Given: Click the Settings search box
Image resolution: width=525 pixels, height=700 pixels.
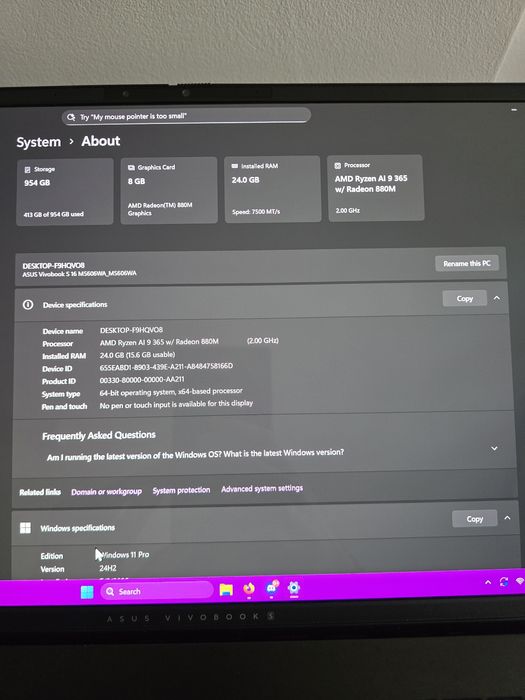Looking at the screenshot, I should click(x=186, y=116).
